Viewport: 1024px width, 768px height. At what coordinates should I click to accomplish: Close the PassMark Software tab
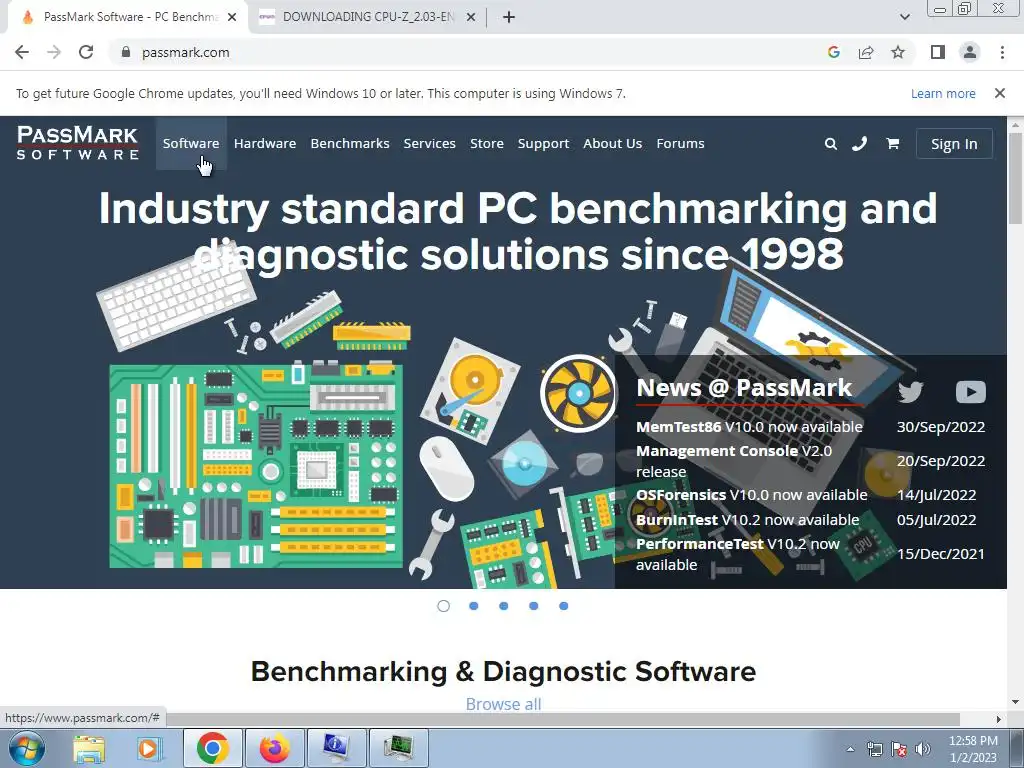tap(232, 17)
